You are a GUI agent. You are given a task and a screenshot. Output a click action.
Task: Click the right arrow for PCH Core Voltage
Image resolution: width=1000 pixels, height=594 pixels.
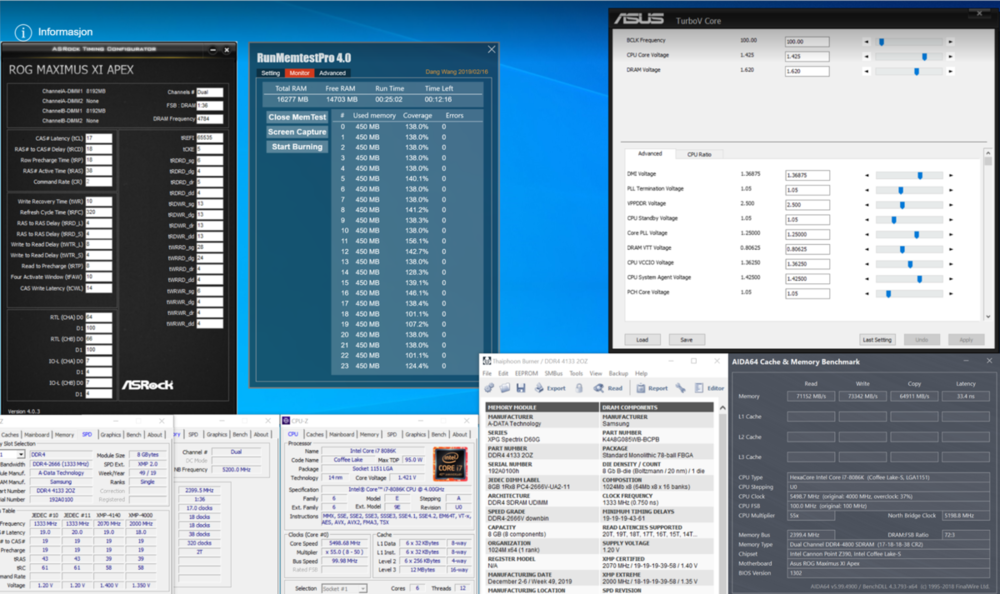tap(951, 293)
